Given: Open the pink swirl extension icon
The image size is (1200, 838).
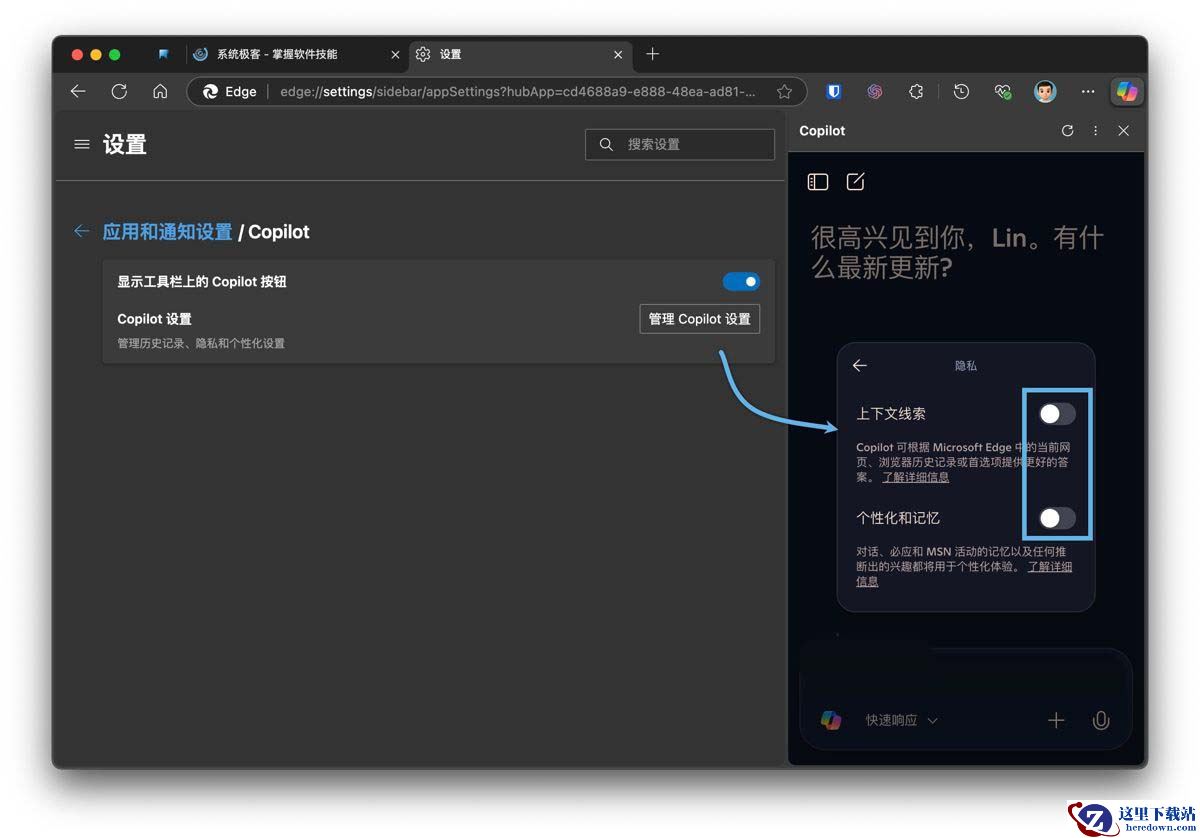Looking at the screenshot, I should (x=875, y=91).
